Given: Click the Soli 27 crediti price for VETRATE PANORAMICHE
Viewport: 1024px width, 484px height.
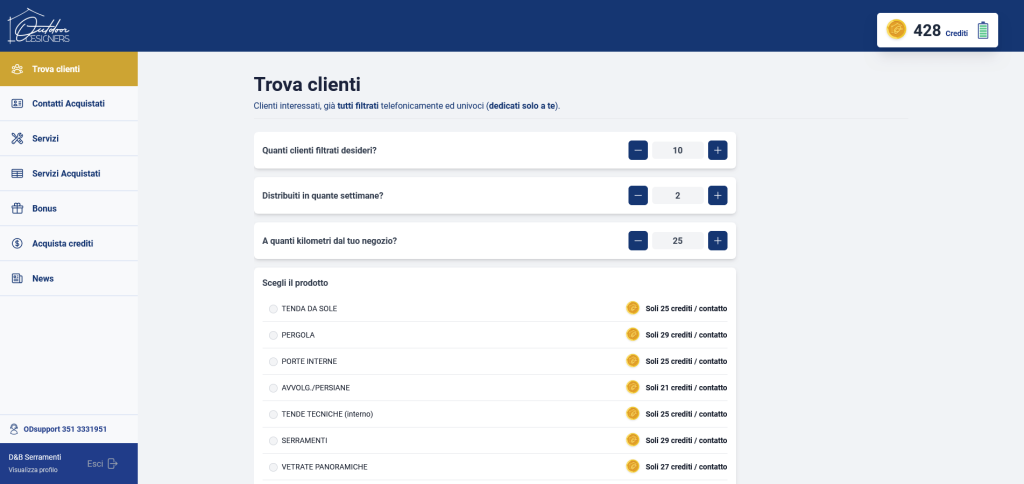Looking at the screenshot, I should 686,466.
